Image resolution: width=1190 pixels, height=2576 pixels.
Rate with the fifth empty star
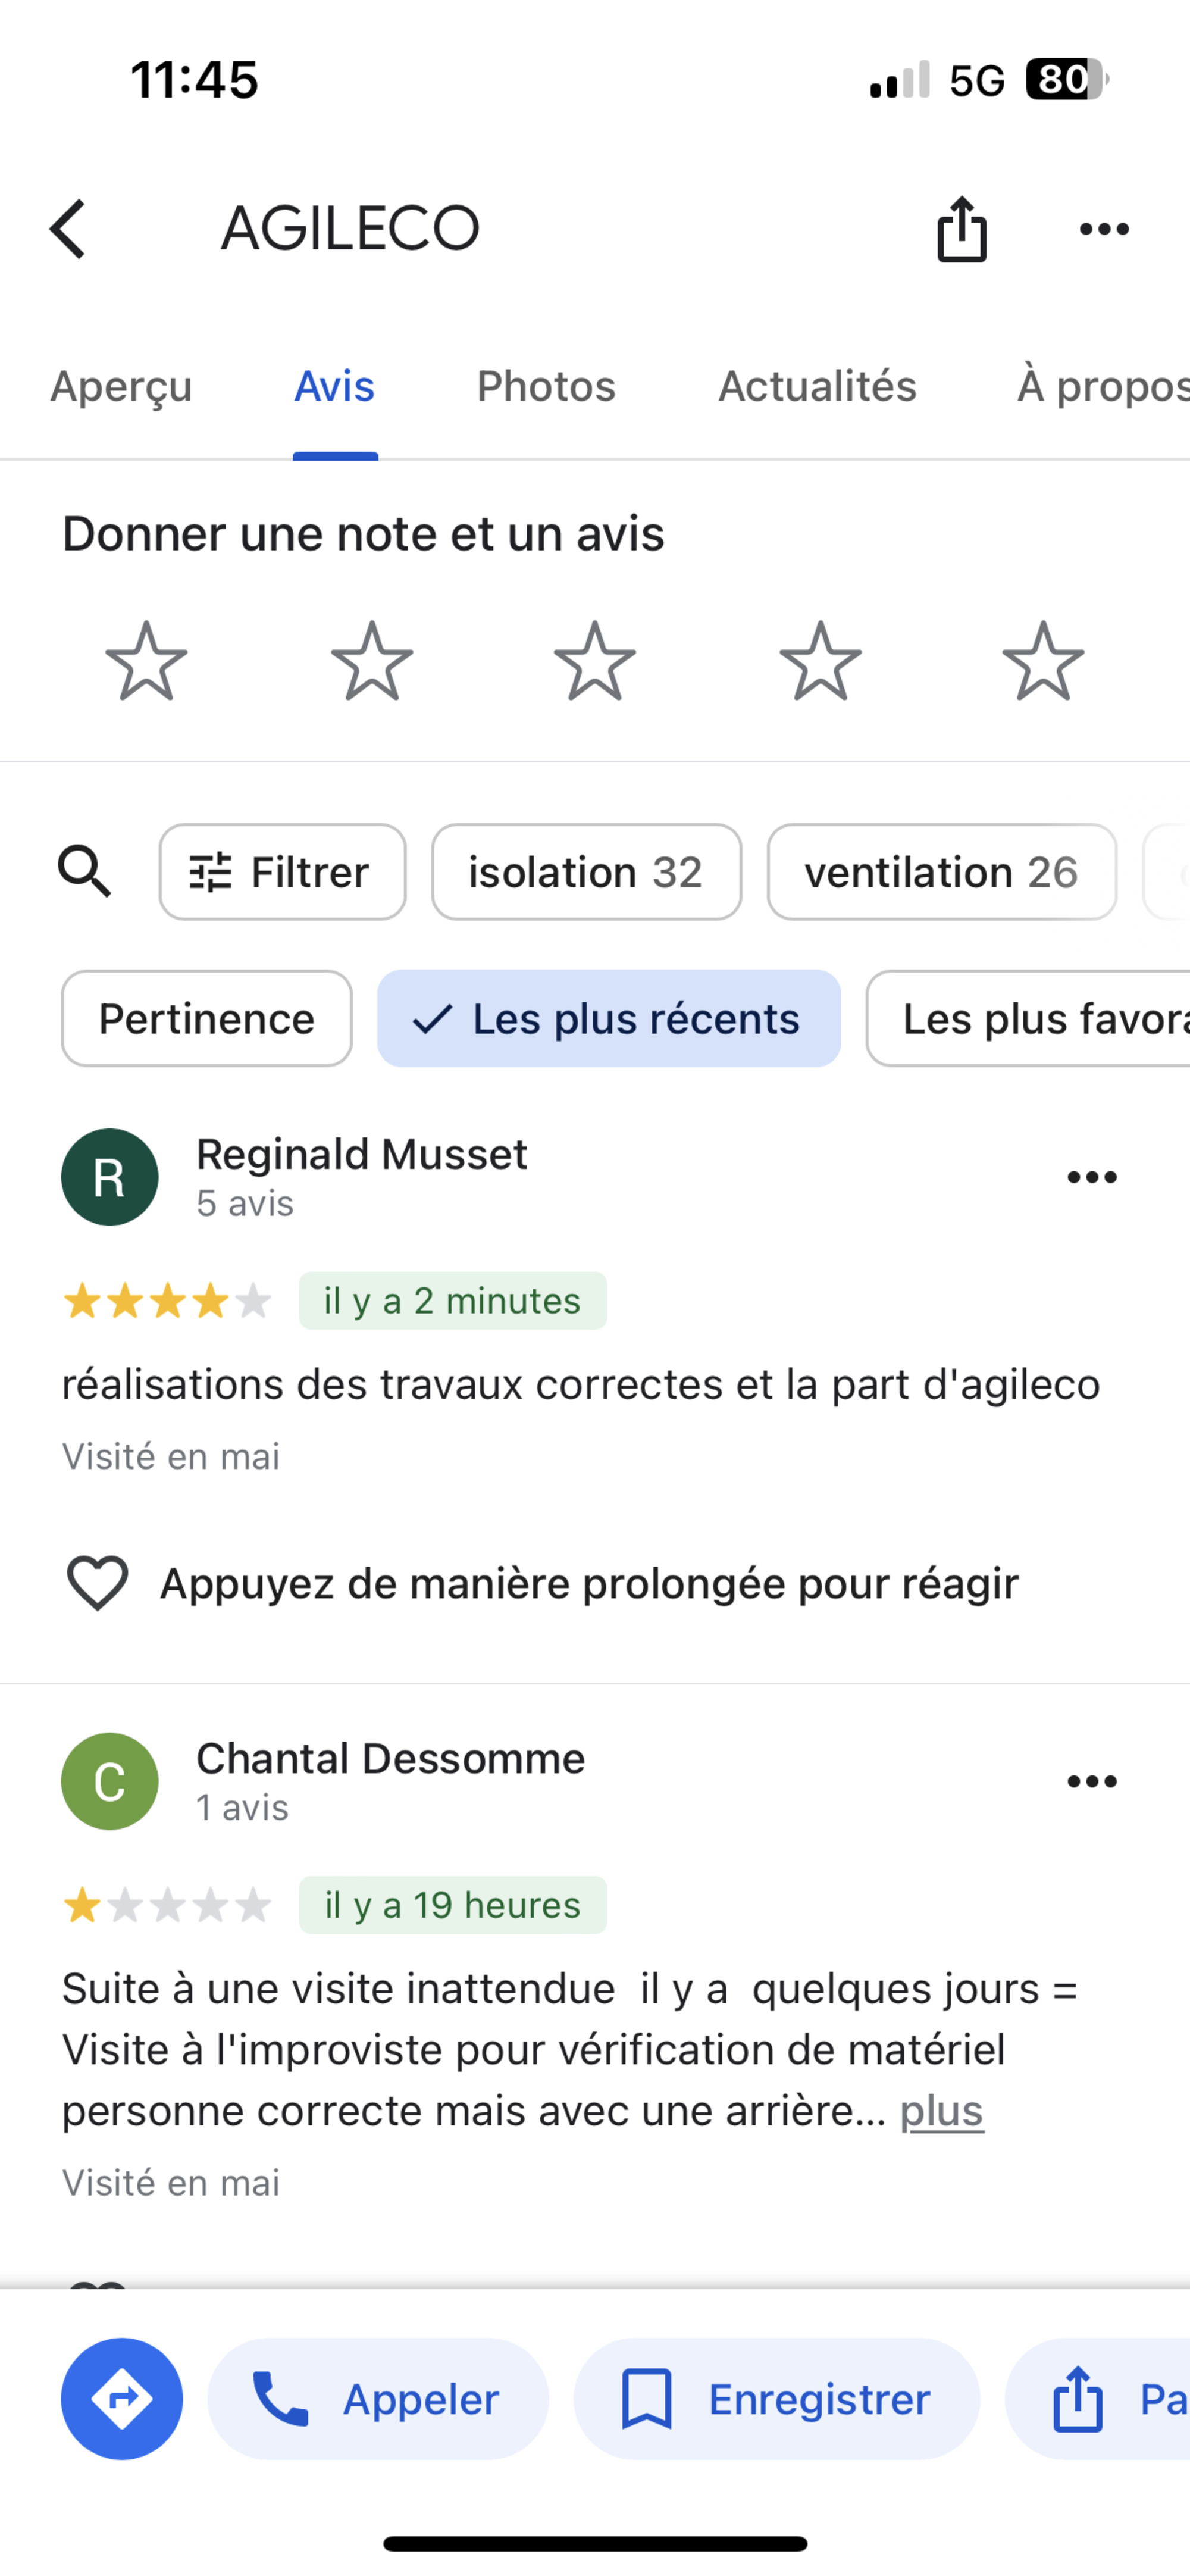[1043, 661]
